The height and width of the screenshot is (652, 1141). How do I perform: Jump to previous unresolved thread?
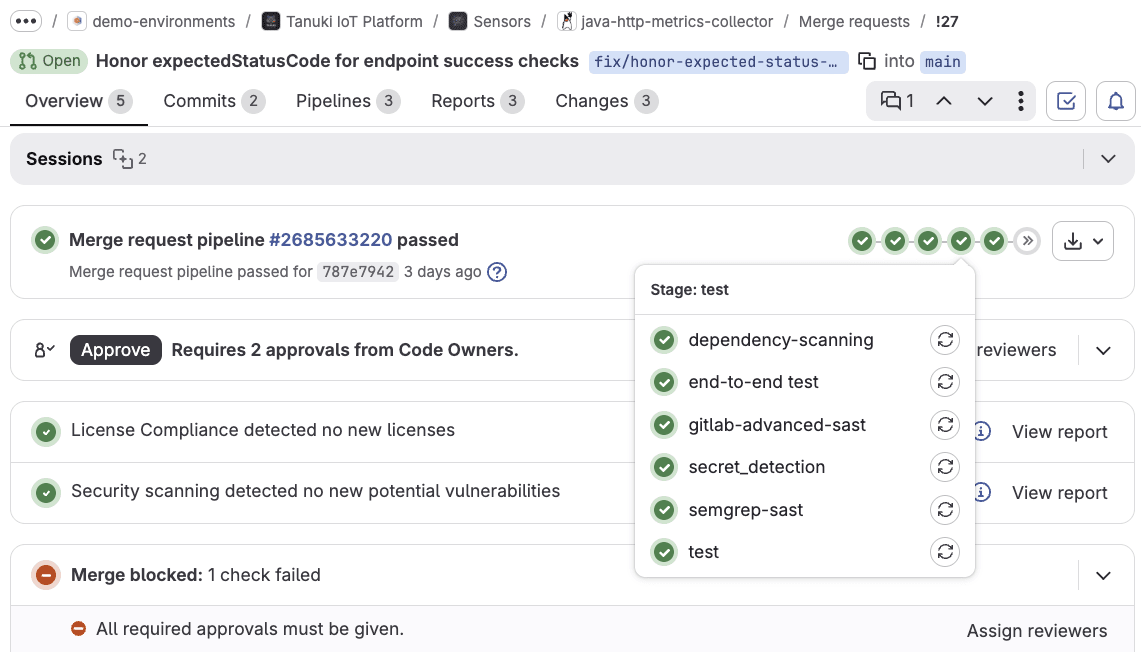coord(943,100)
